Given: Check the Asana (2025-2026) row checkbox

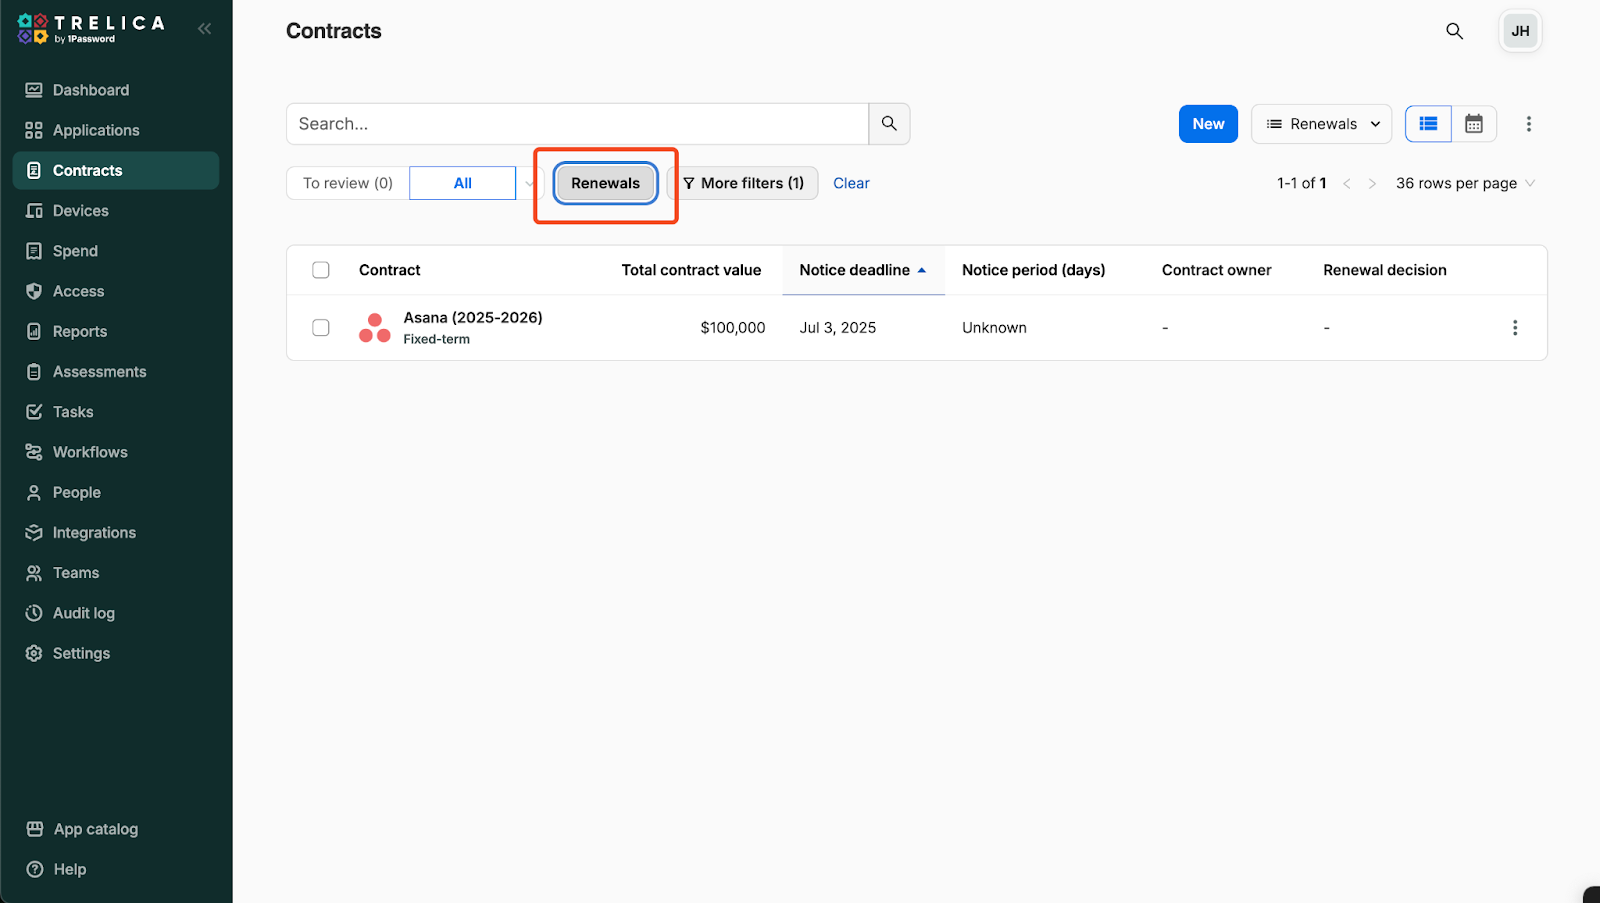Looking at the screenshot, I should [321, 328].
